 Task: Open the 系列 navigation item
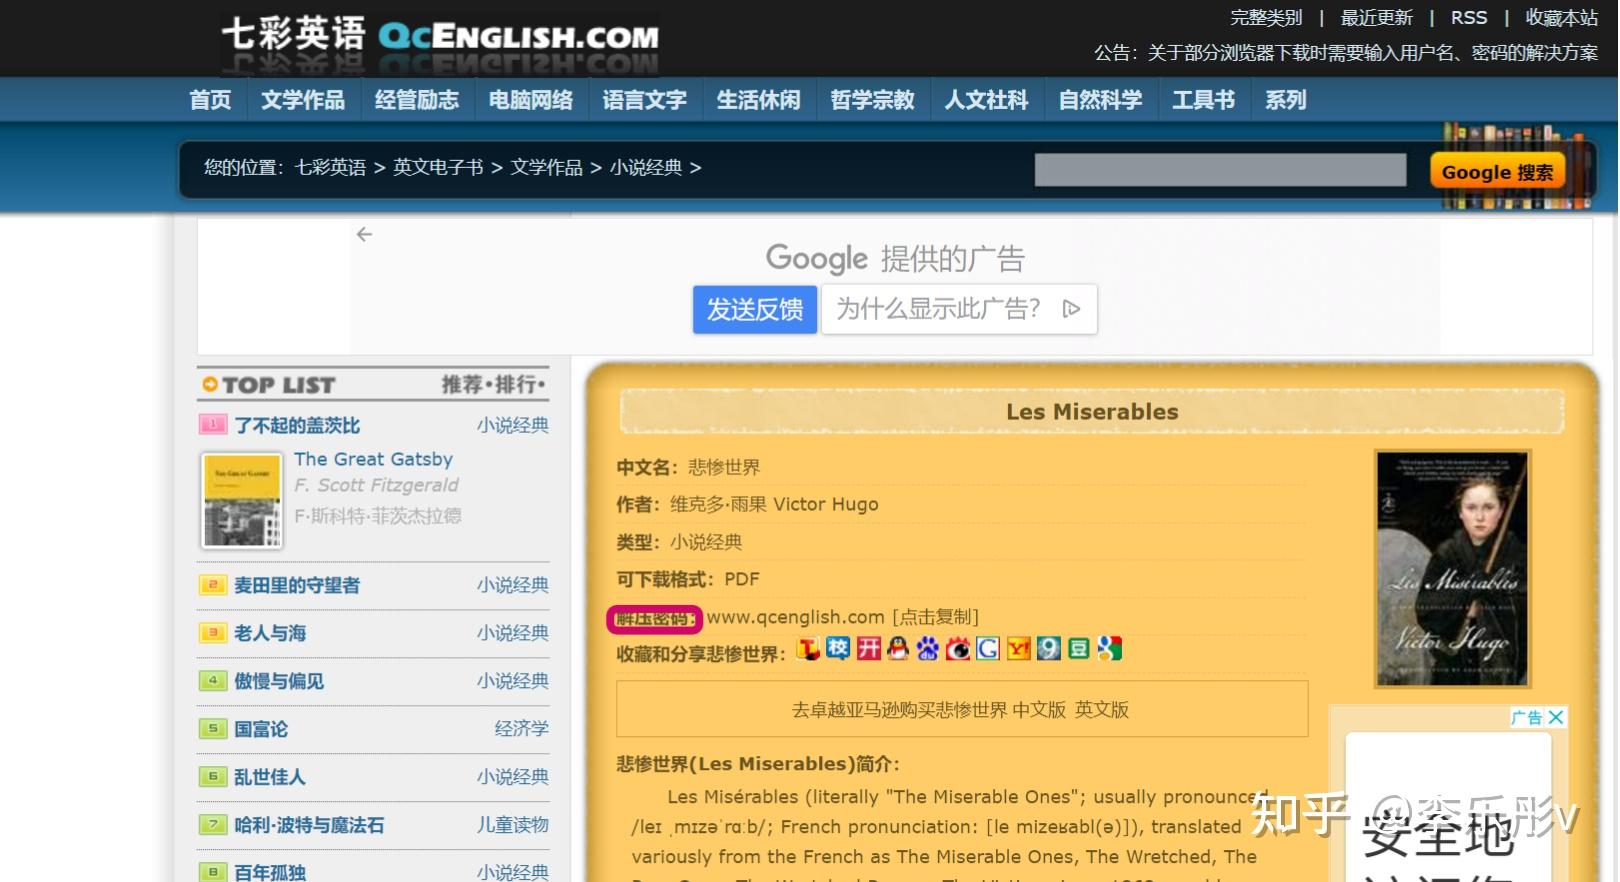pyautogui.click(x=1286, y=100)
